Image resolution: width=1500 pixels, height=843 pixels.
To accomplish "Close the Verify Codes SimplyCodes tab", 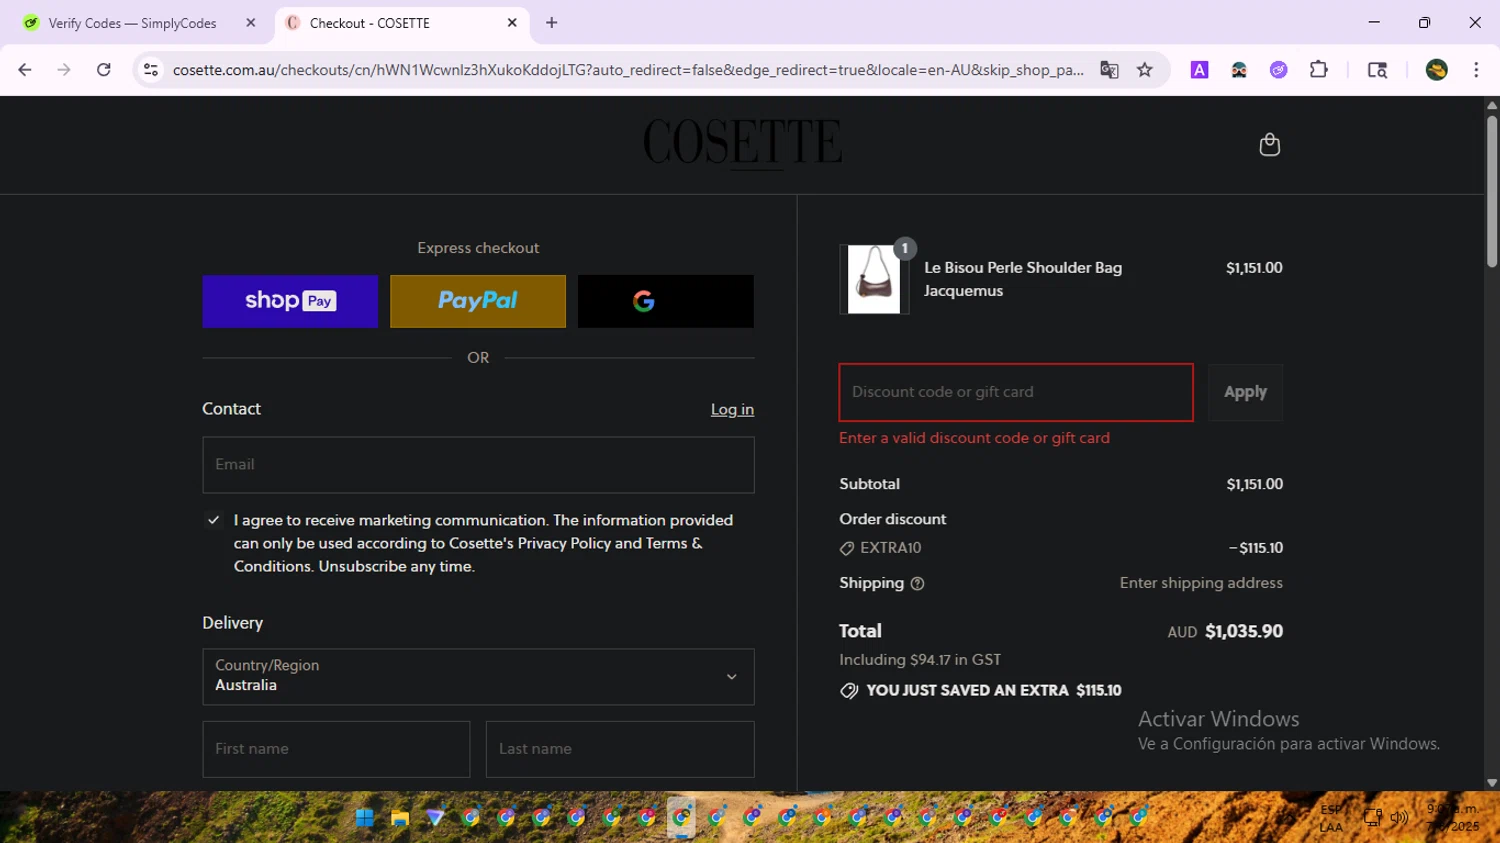I will (x=250, y=23).
